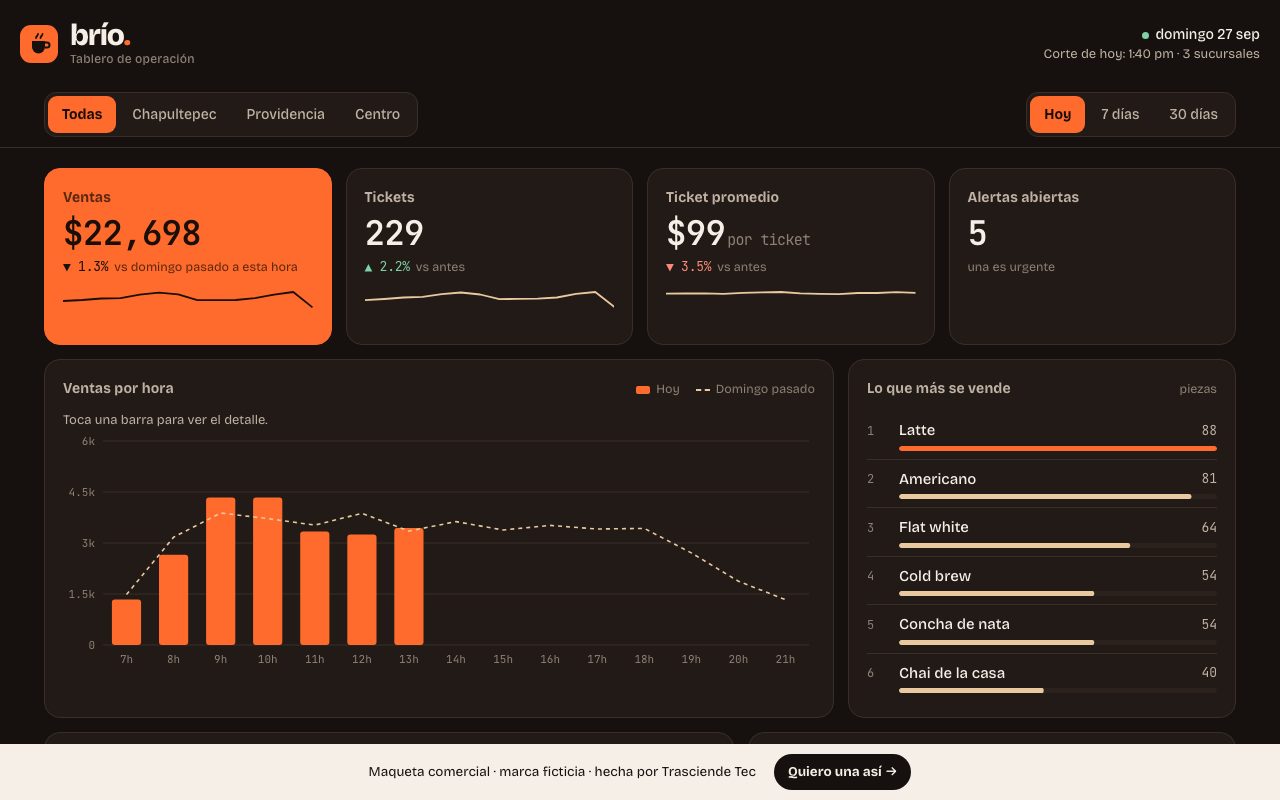
Task: Click the 'Lo que más se vende' heading
Action: tap(939, 388)
